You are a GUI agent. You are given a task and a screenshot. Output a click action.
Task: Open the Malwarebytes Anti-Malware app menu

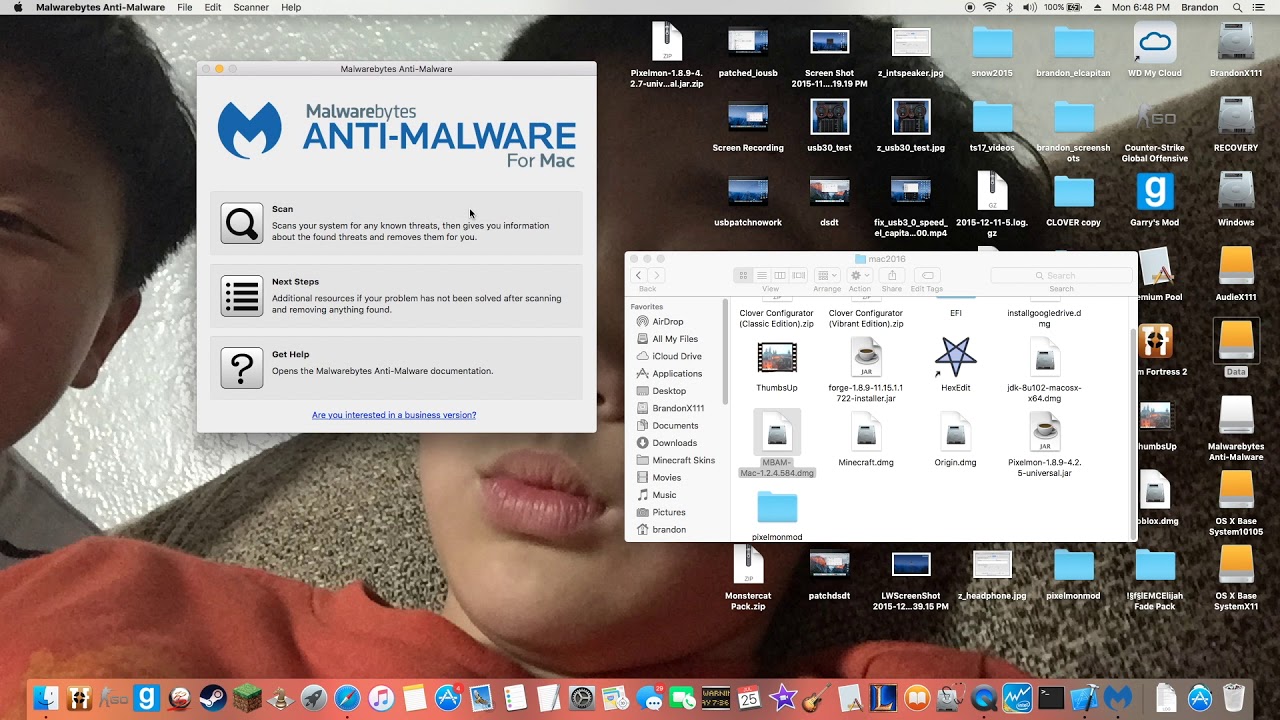(x=100, y=7)
